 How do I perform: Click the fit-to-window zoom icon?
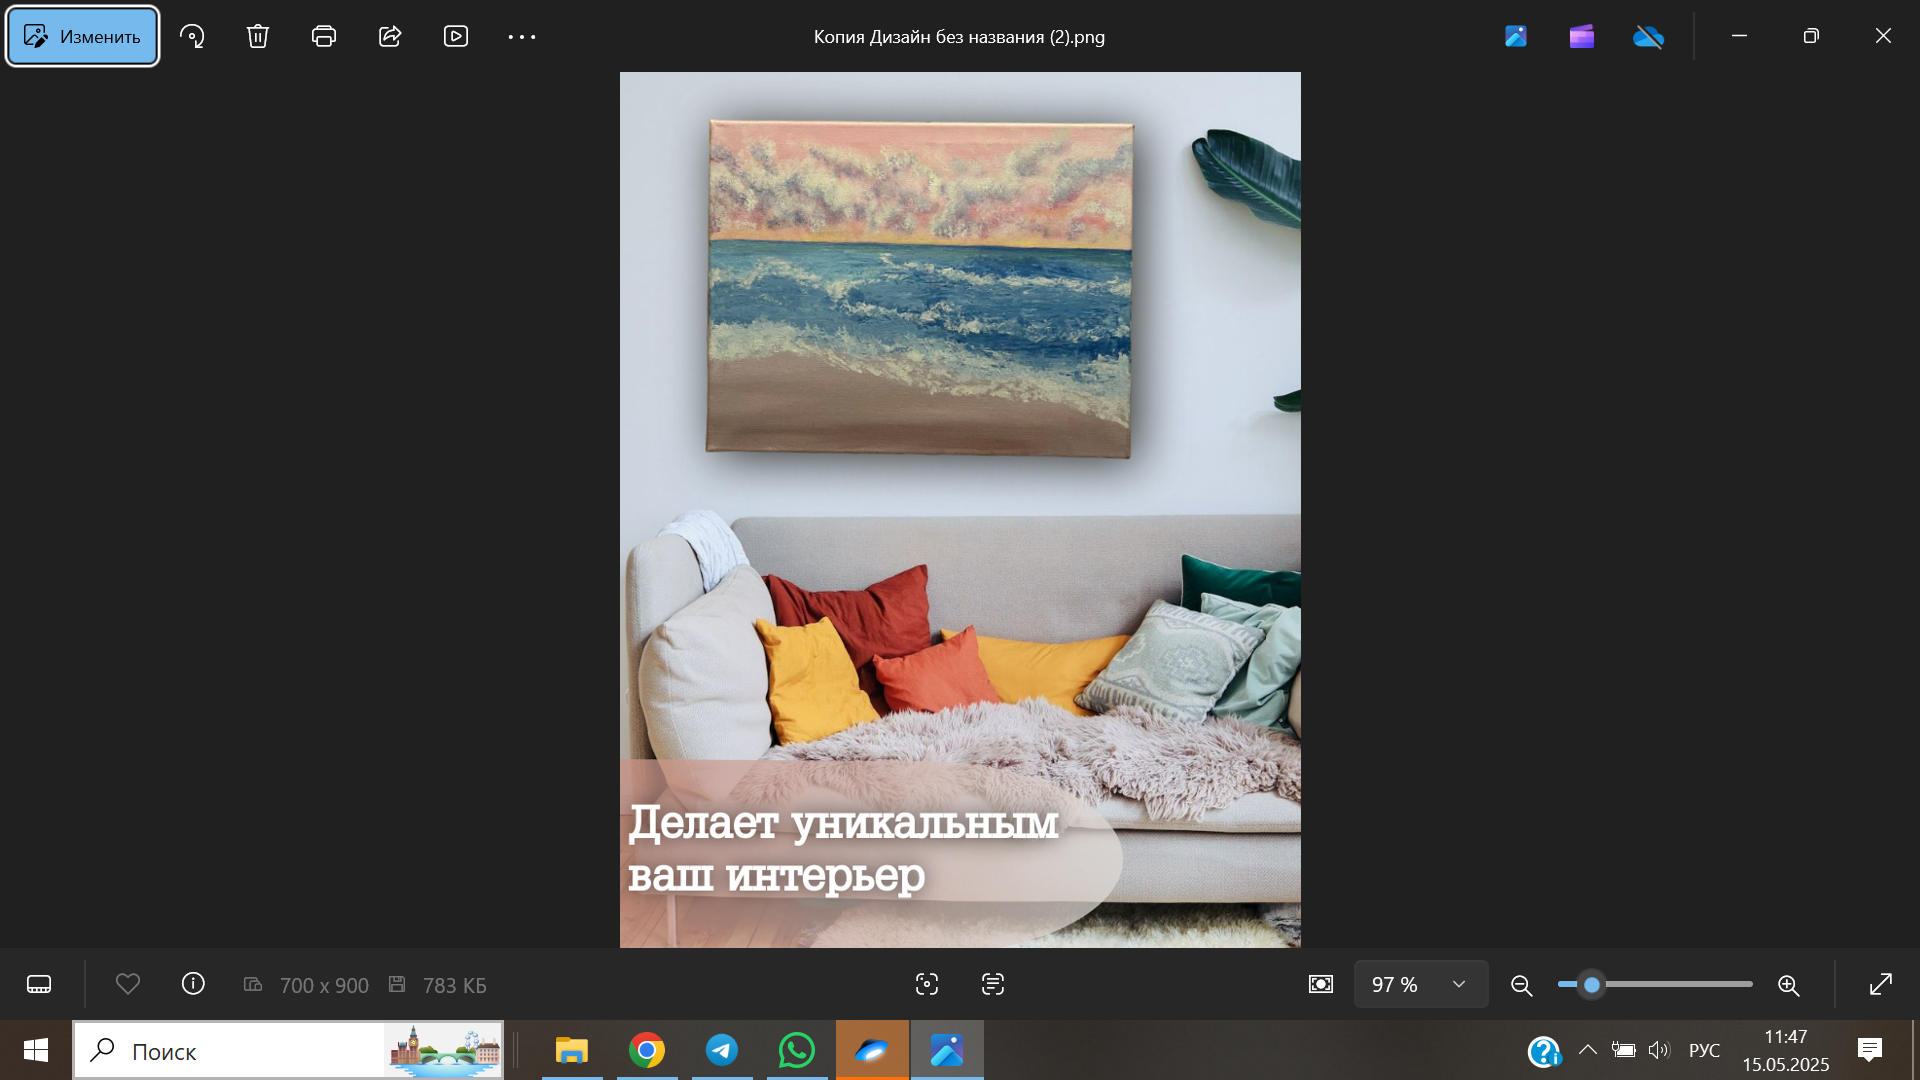pos(1321,985)
